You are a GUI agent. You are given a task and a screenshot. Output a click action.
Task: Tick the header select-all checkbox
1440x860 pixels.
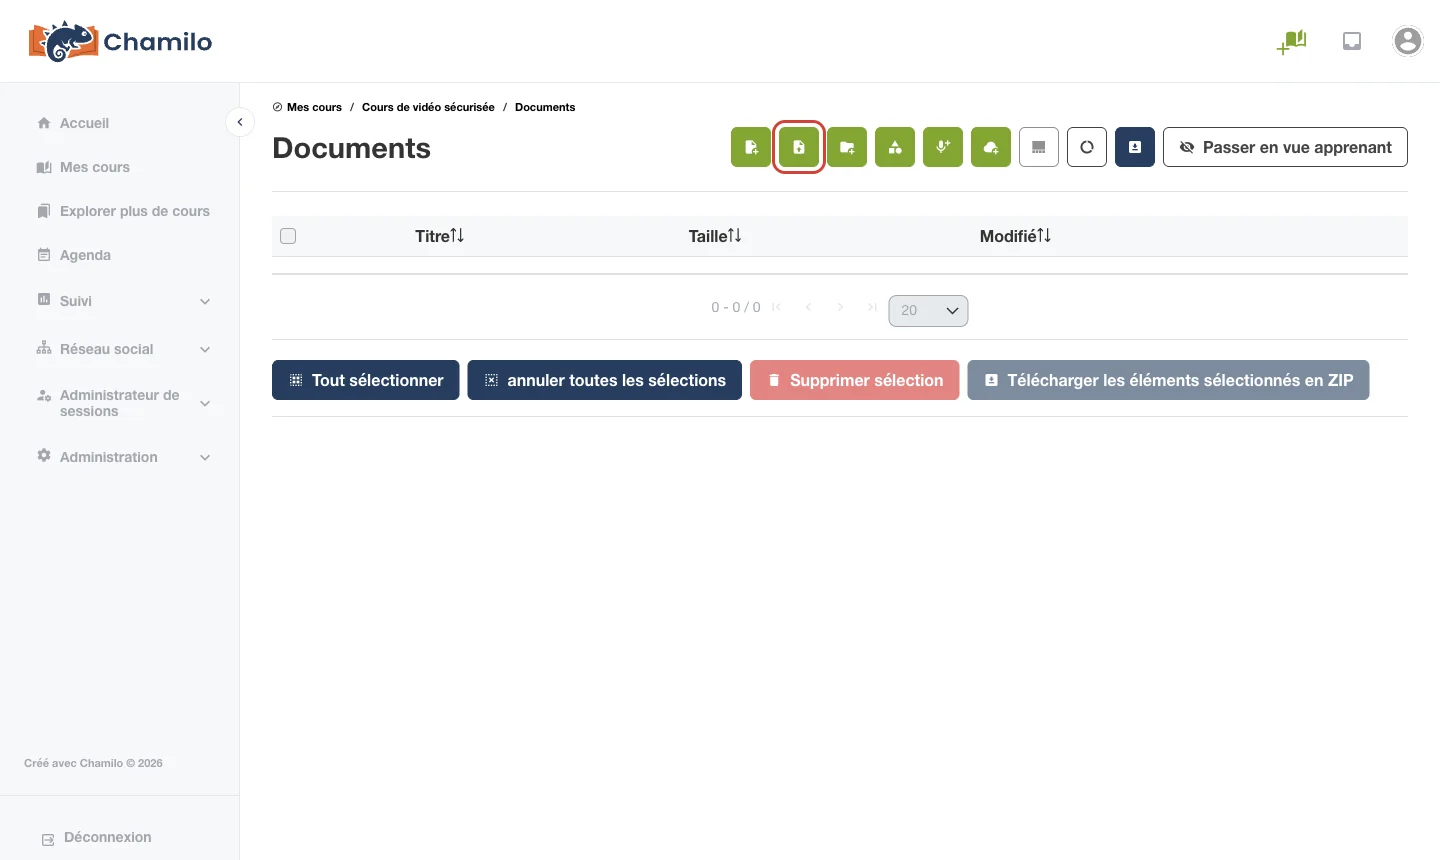point(288,236)
